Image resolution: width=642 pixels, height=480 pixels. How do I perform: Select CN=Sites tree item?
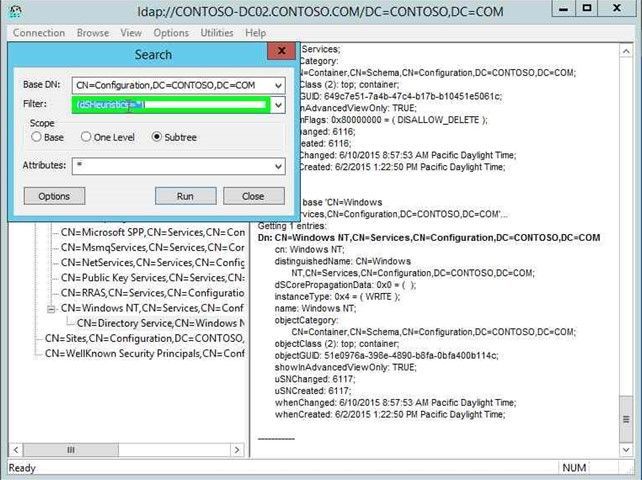click(x=145, y=338)
